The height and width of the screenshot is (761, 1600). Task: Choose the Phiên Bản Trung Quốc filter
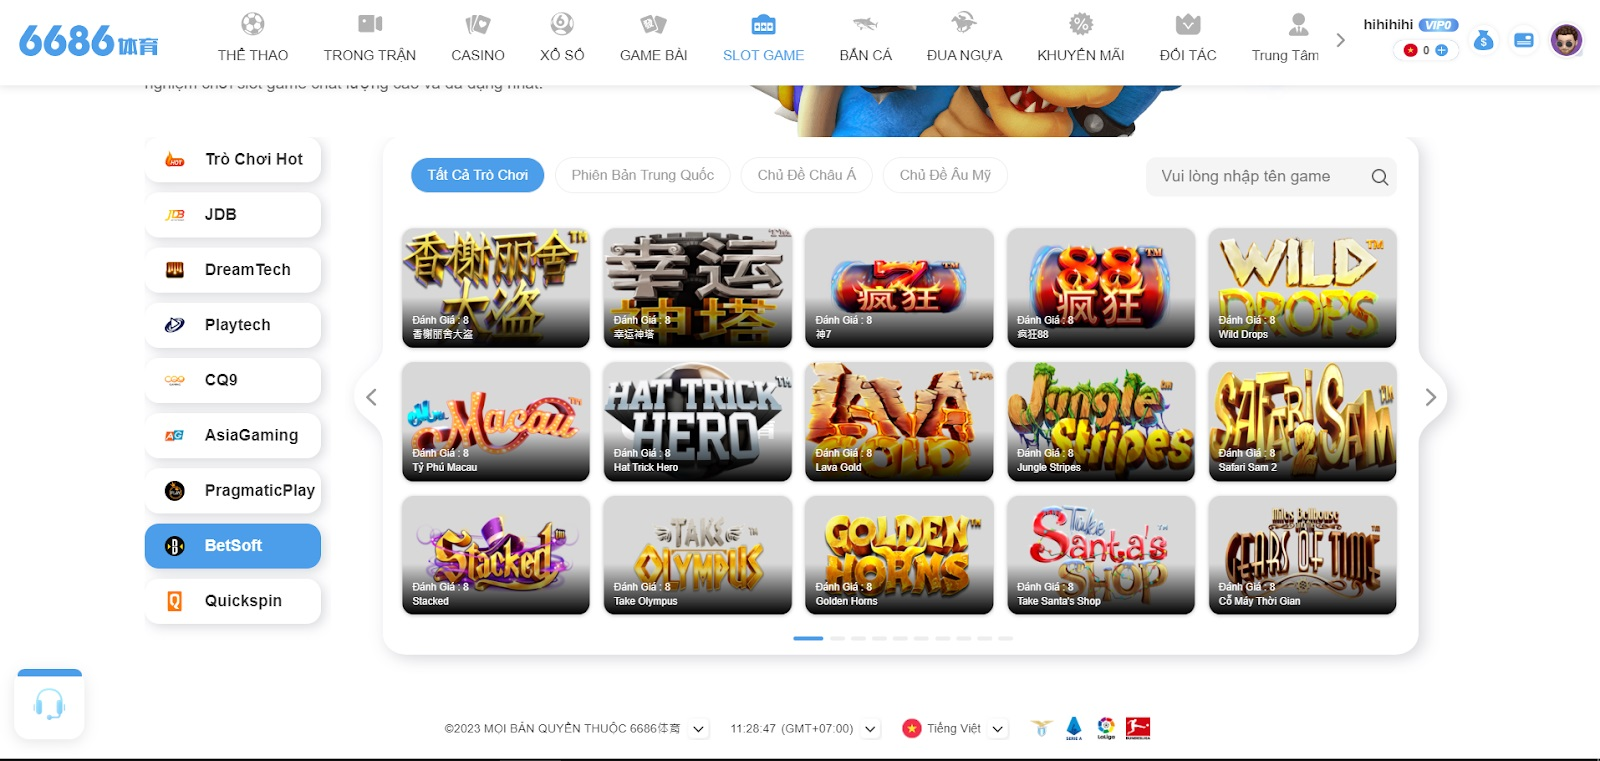tap(643, 175)
